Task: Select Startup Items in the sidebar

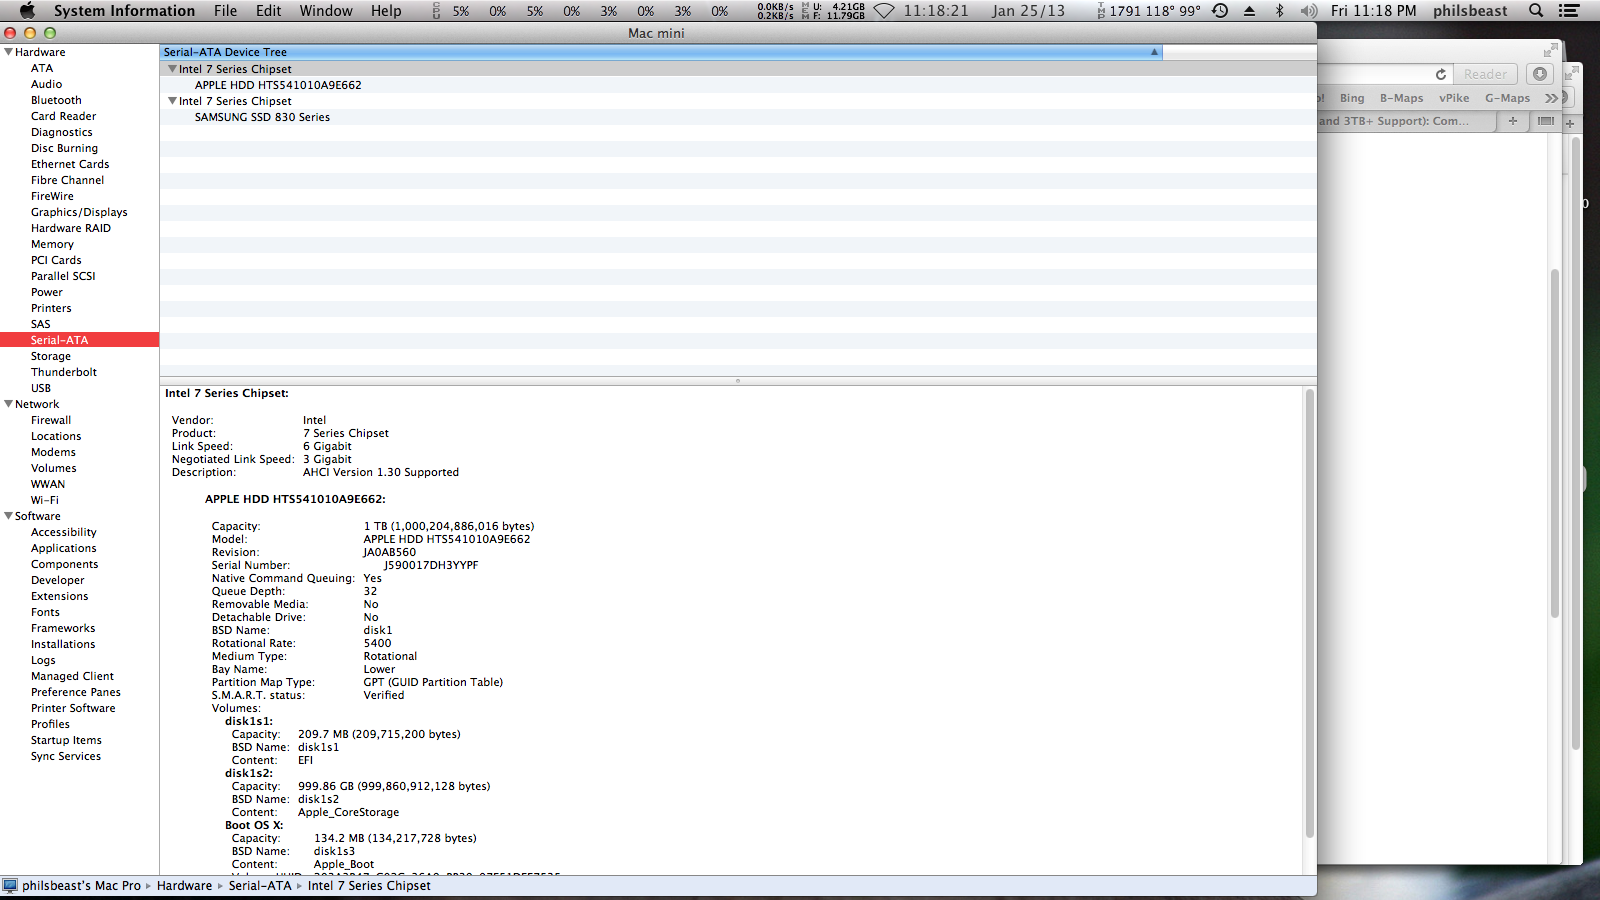Action: pos(66,740)
